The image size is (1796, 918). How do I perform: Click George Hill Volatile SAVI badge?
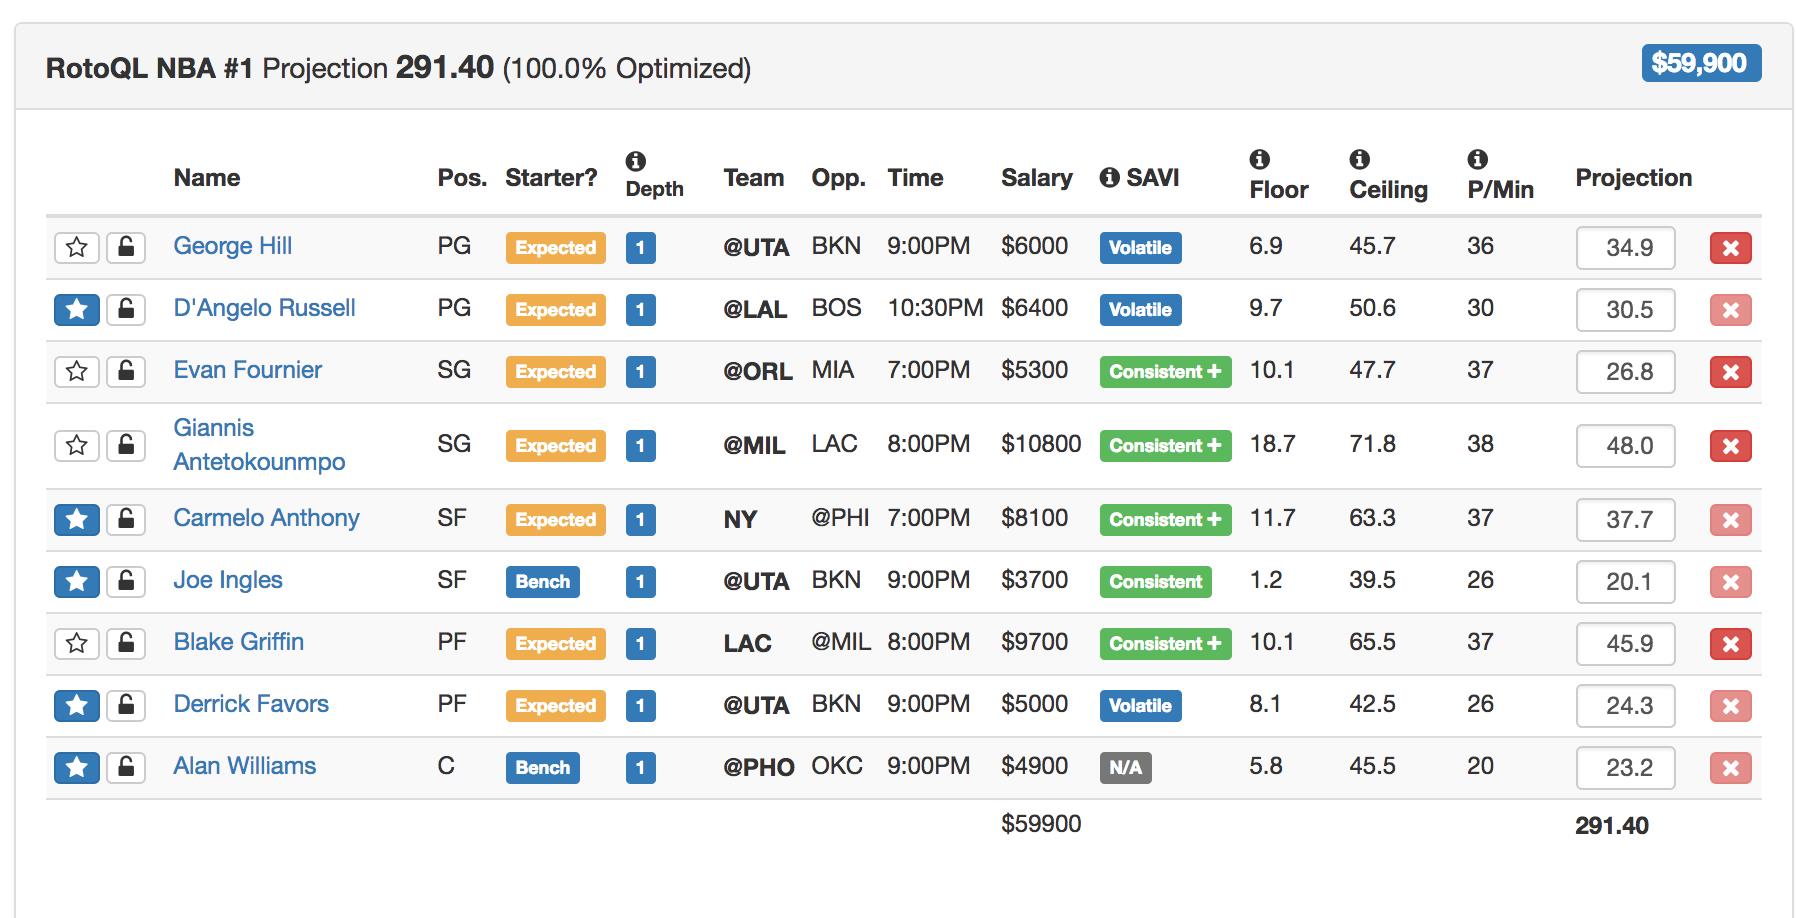[x=1140, y=248]
